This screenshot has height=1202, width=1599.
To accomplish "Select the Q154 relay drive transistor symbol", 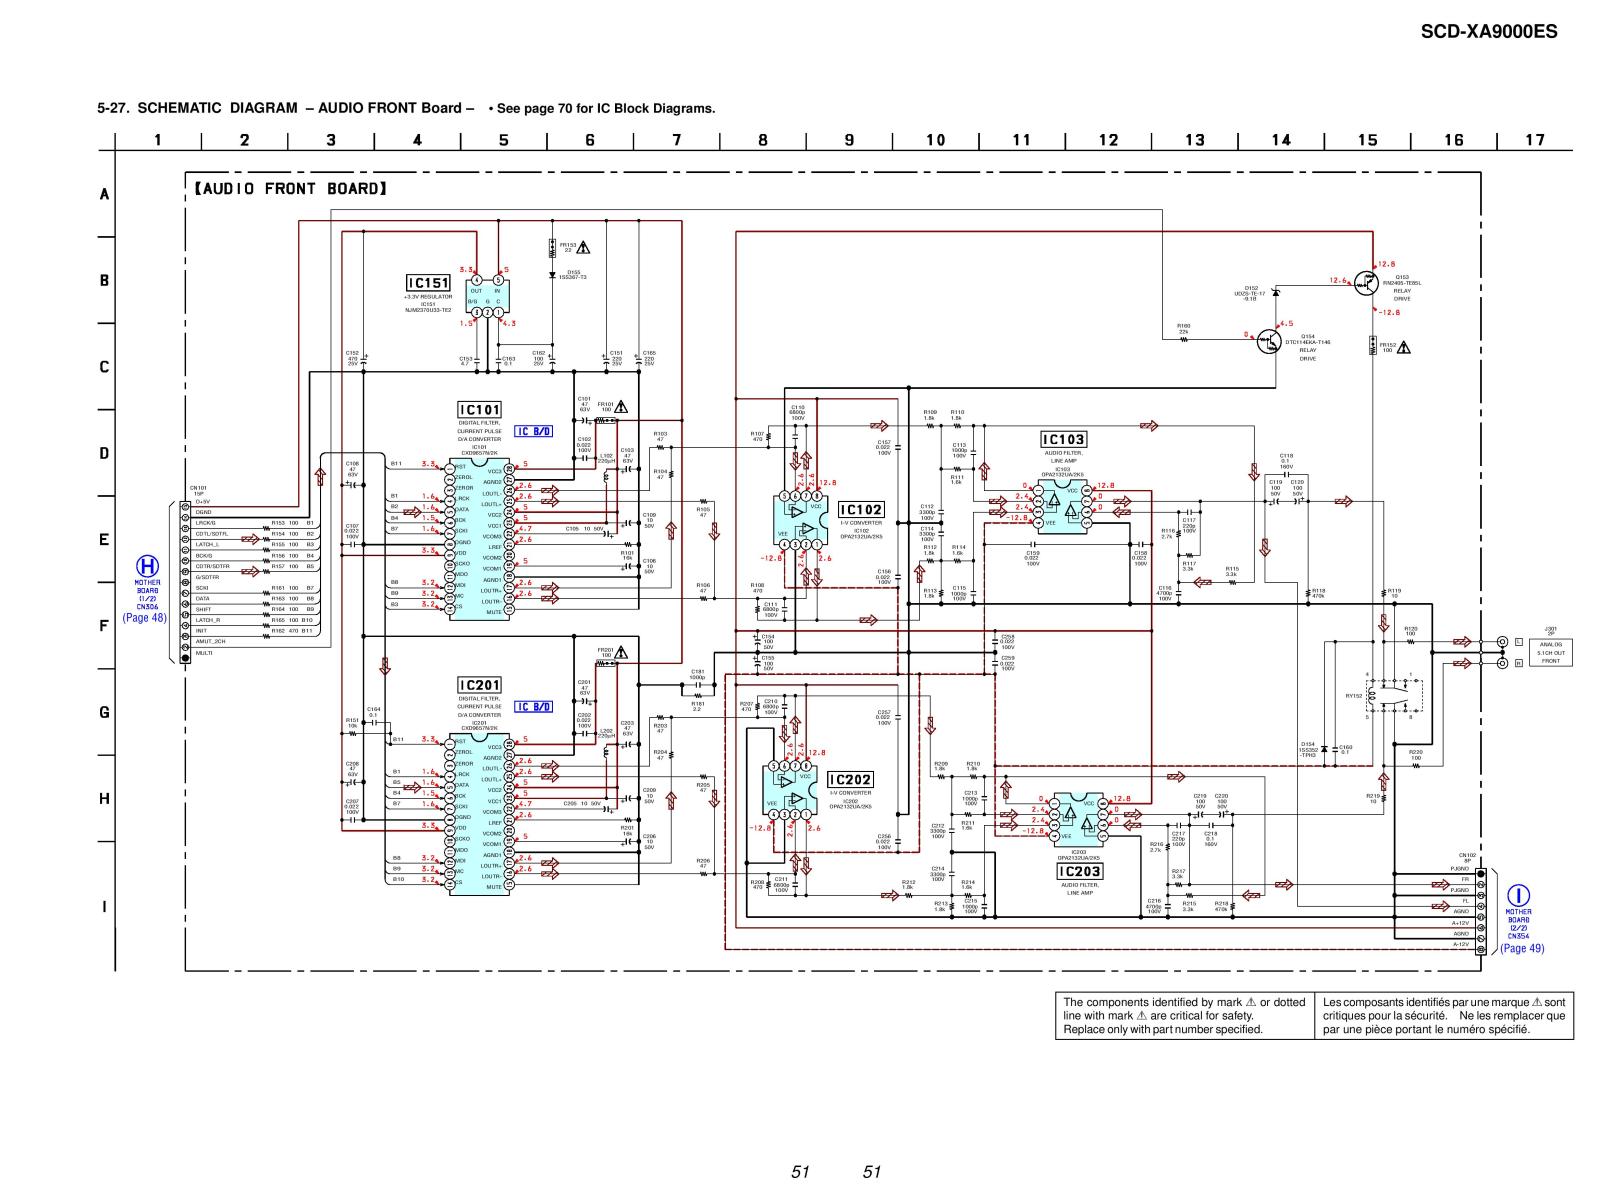I will [x=1270, y=341].
